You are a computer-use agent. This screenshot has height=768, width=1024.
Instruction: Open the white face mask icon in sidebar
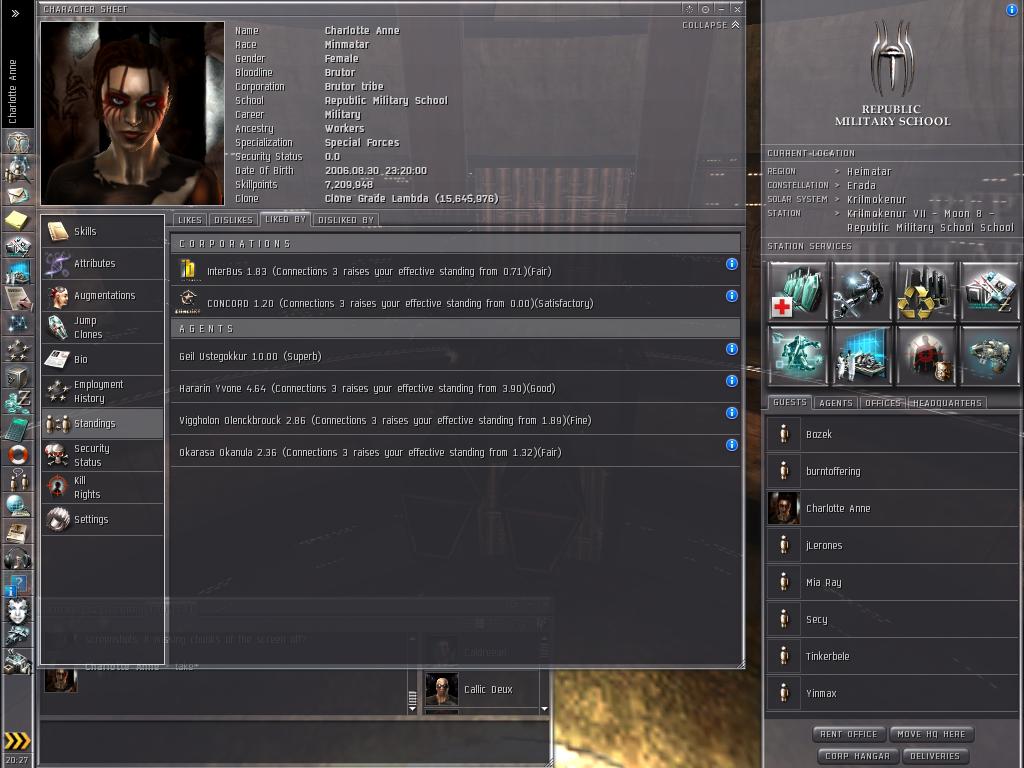pos(18,611)
